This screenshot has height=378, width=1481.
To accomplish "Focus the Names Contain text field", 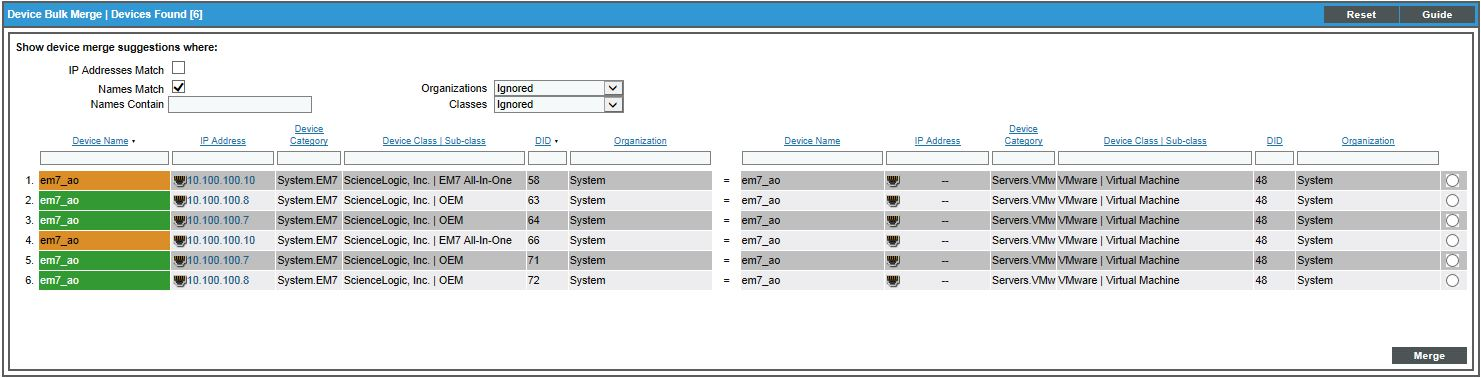I will pyautogui.click(x=240, y=104).
